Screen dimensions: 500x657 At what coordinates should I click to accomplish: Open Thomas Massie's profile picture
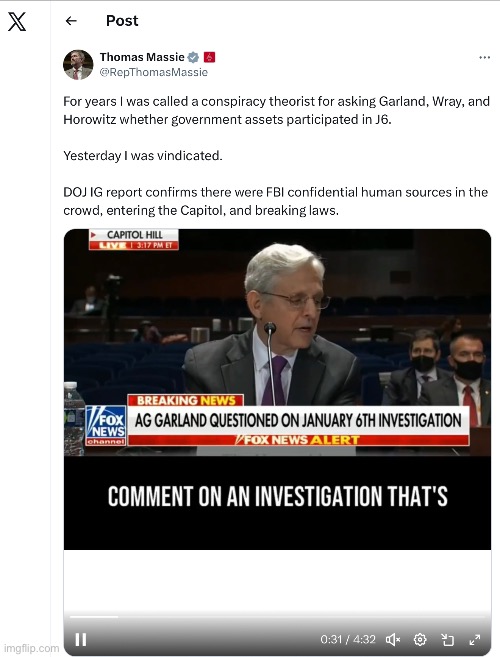[x=78, y=65]
